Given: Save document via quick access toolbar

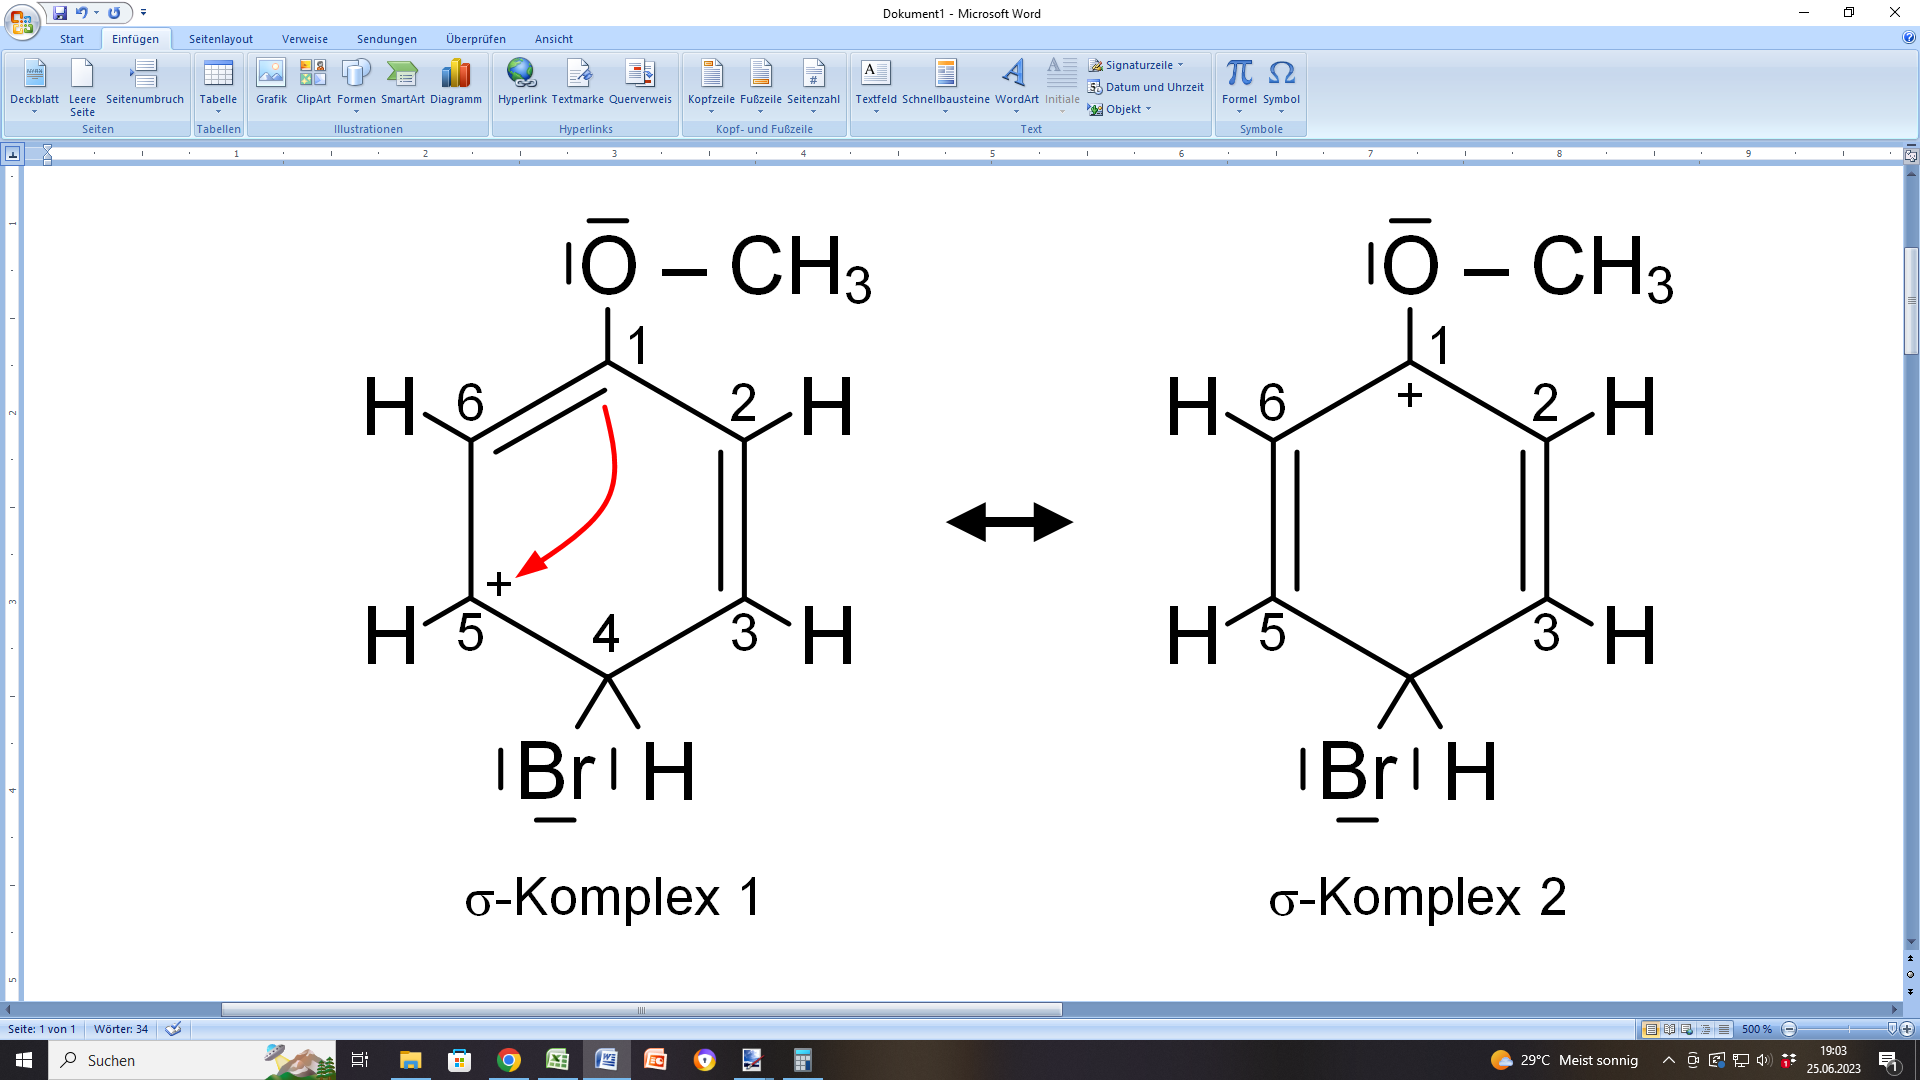Looking at the screenshot, I should [x=60, y=13].
